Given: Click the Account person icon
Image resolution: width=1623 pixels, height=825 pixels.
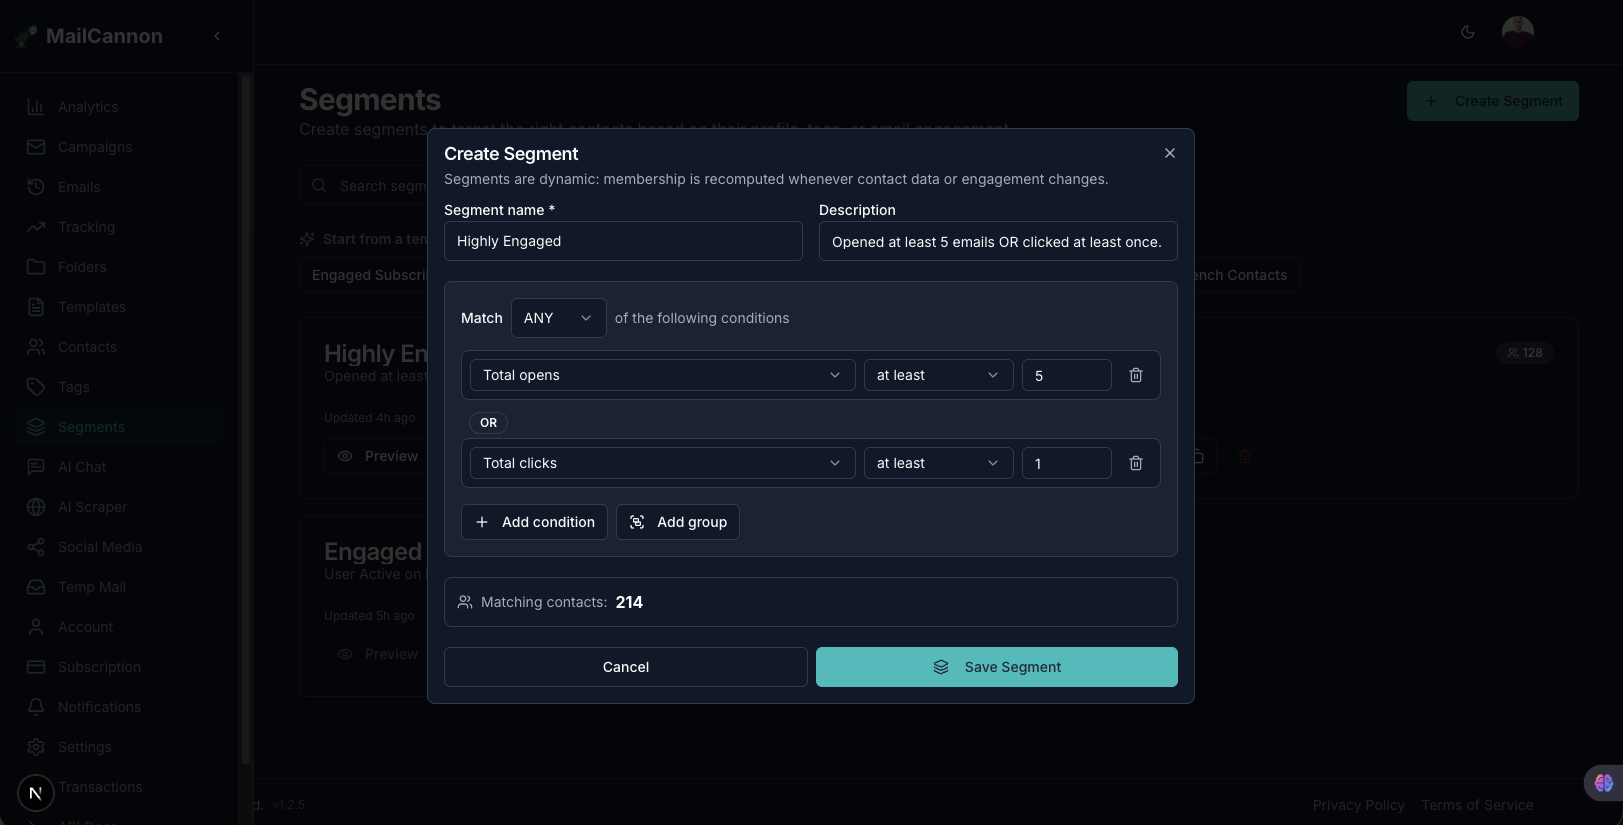Looking at the screenshot, I should coord(36,627).
